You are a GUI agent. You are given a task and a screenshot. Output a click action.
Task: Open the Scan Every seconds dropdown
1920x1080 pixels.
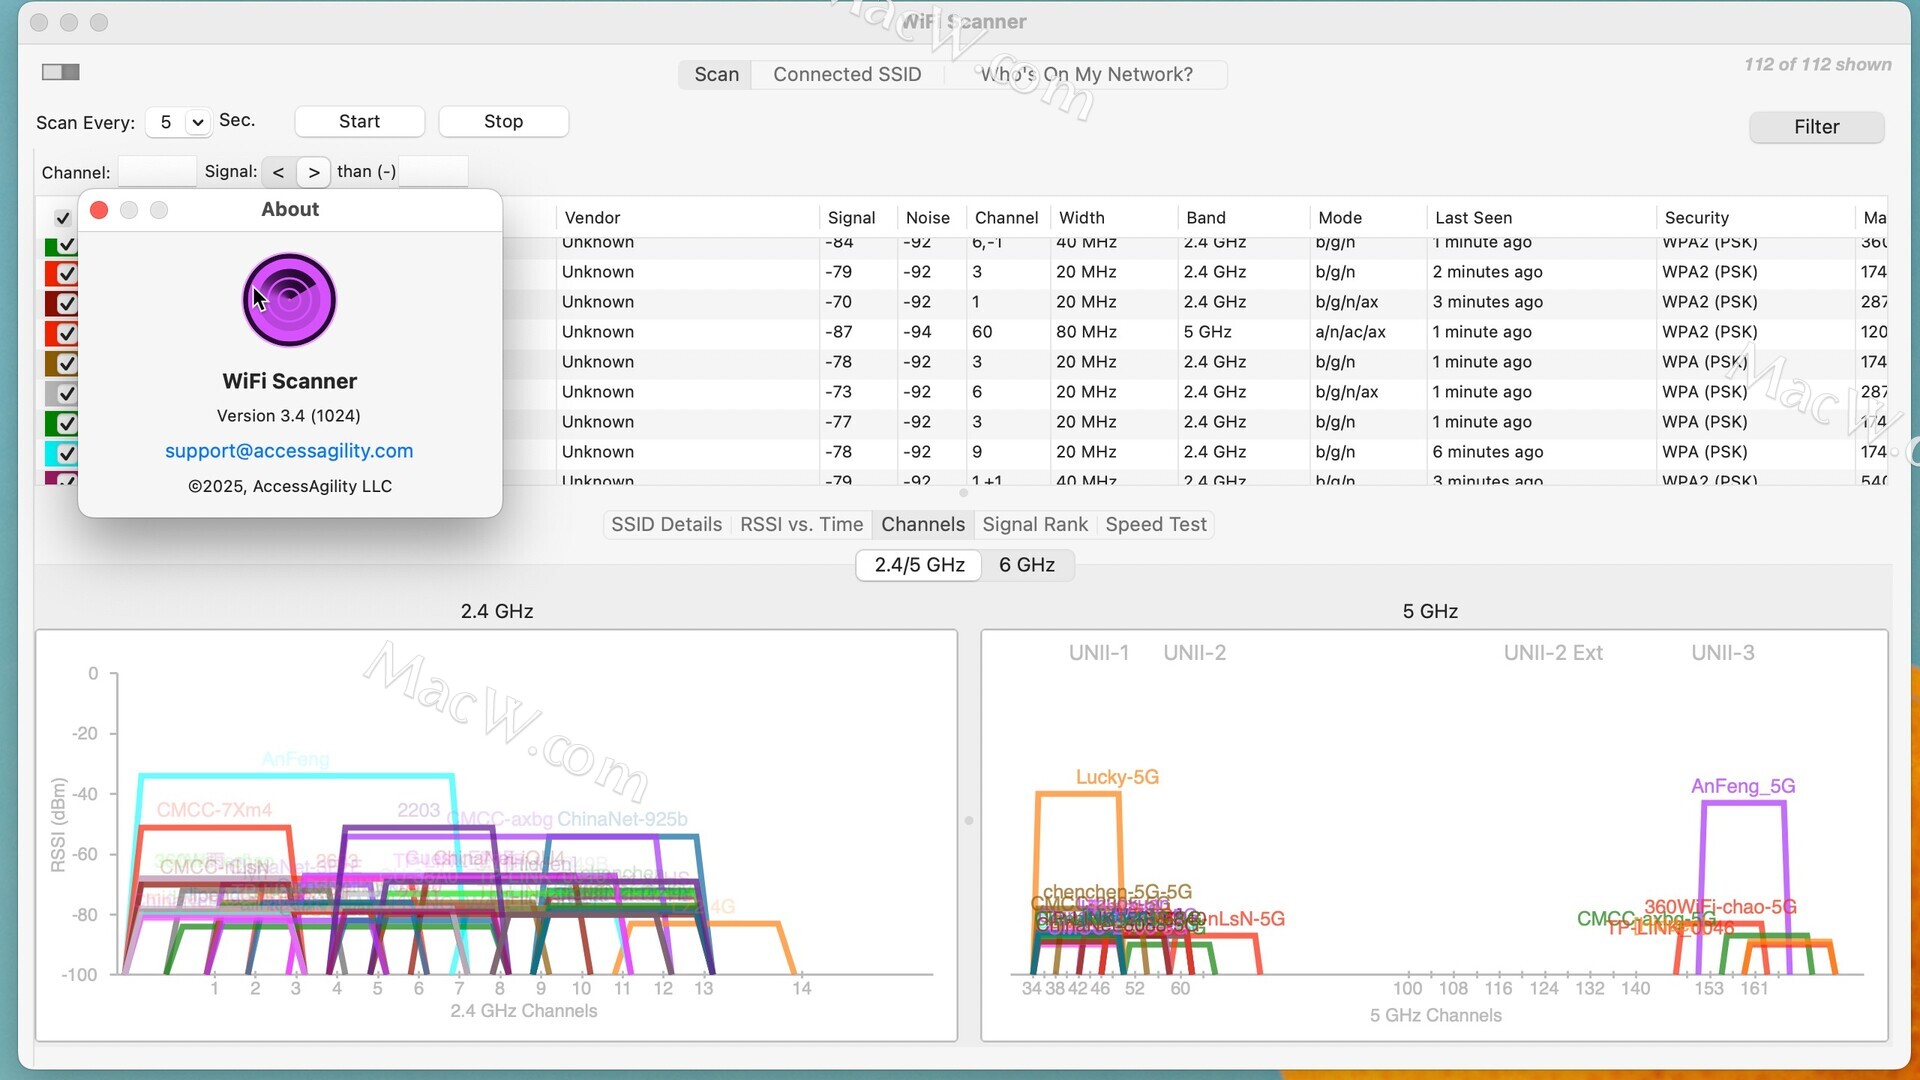coord(197,122)
